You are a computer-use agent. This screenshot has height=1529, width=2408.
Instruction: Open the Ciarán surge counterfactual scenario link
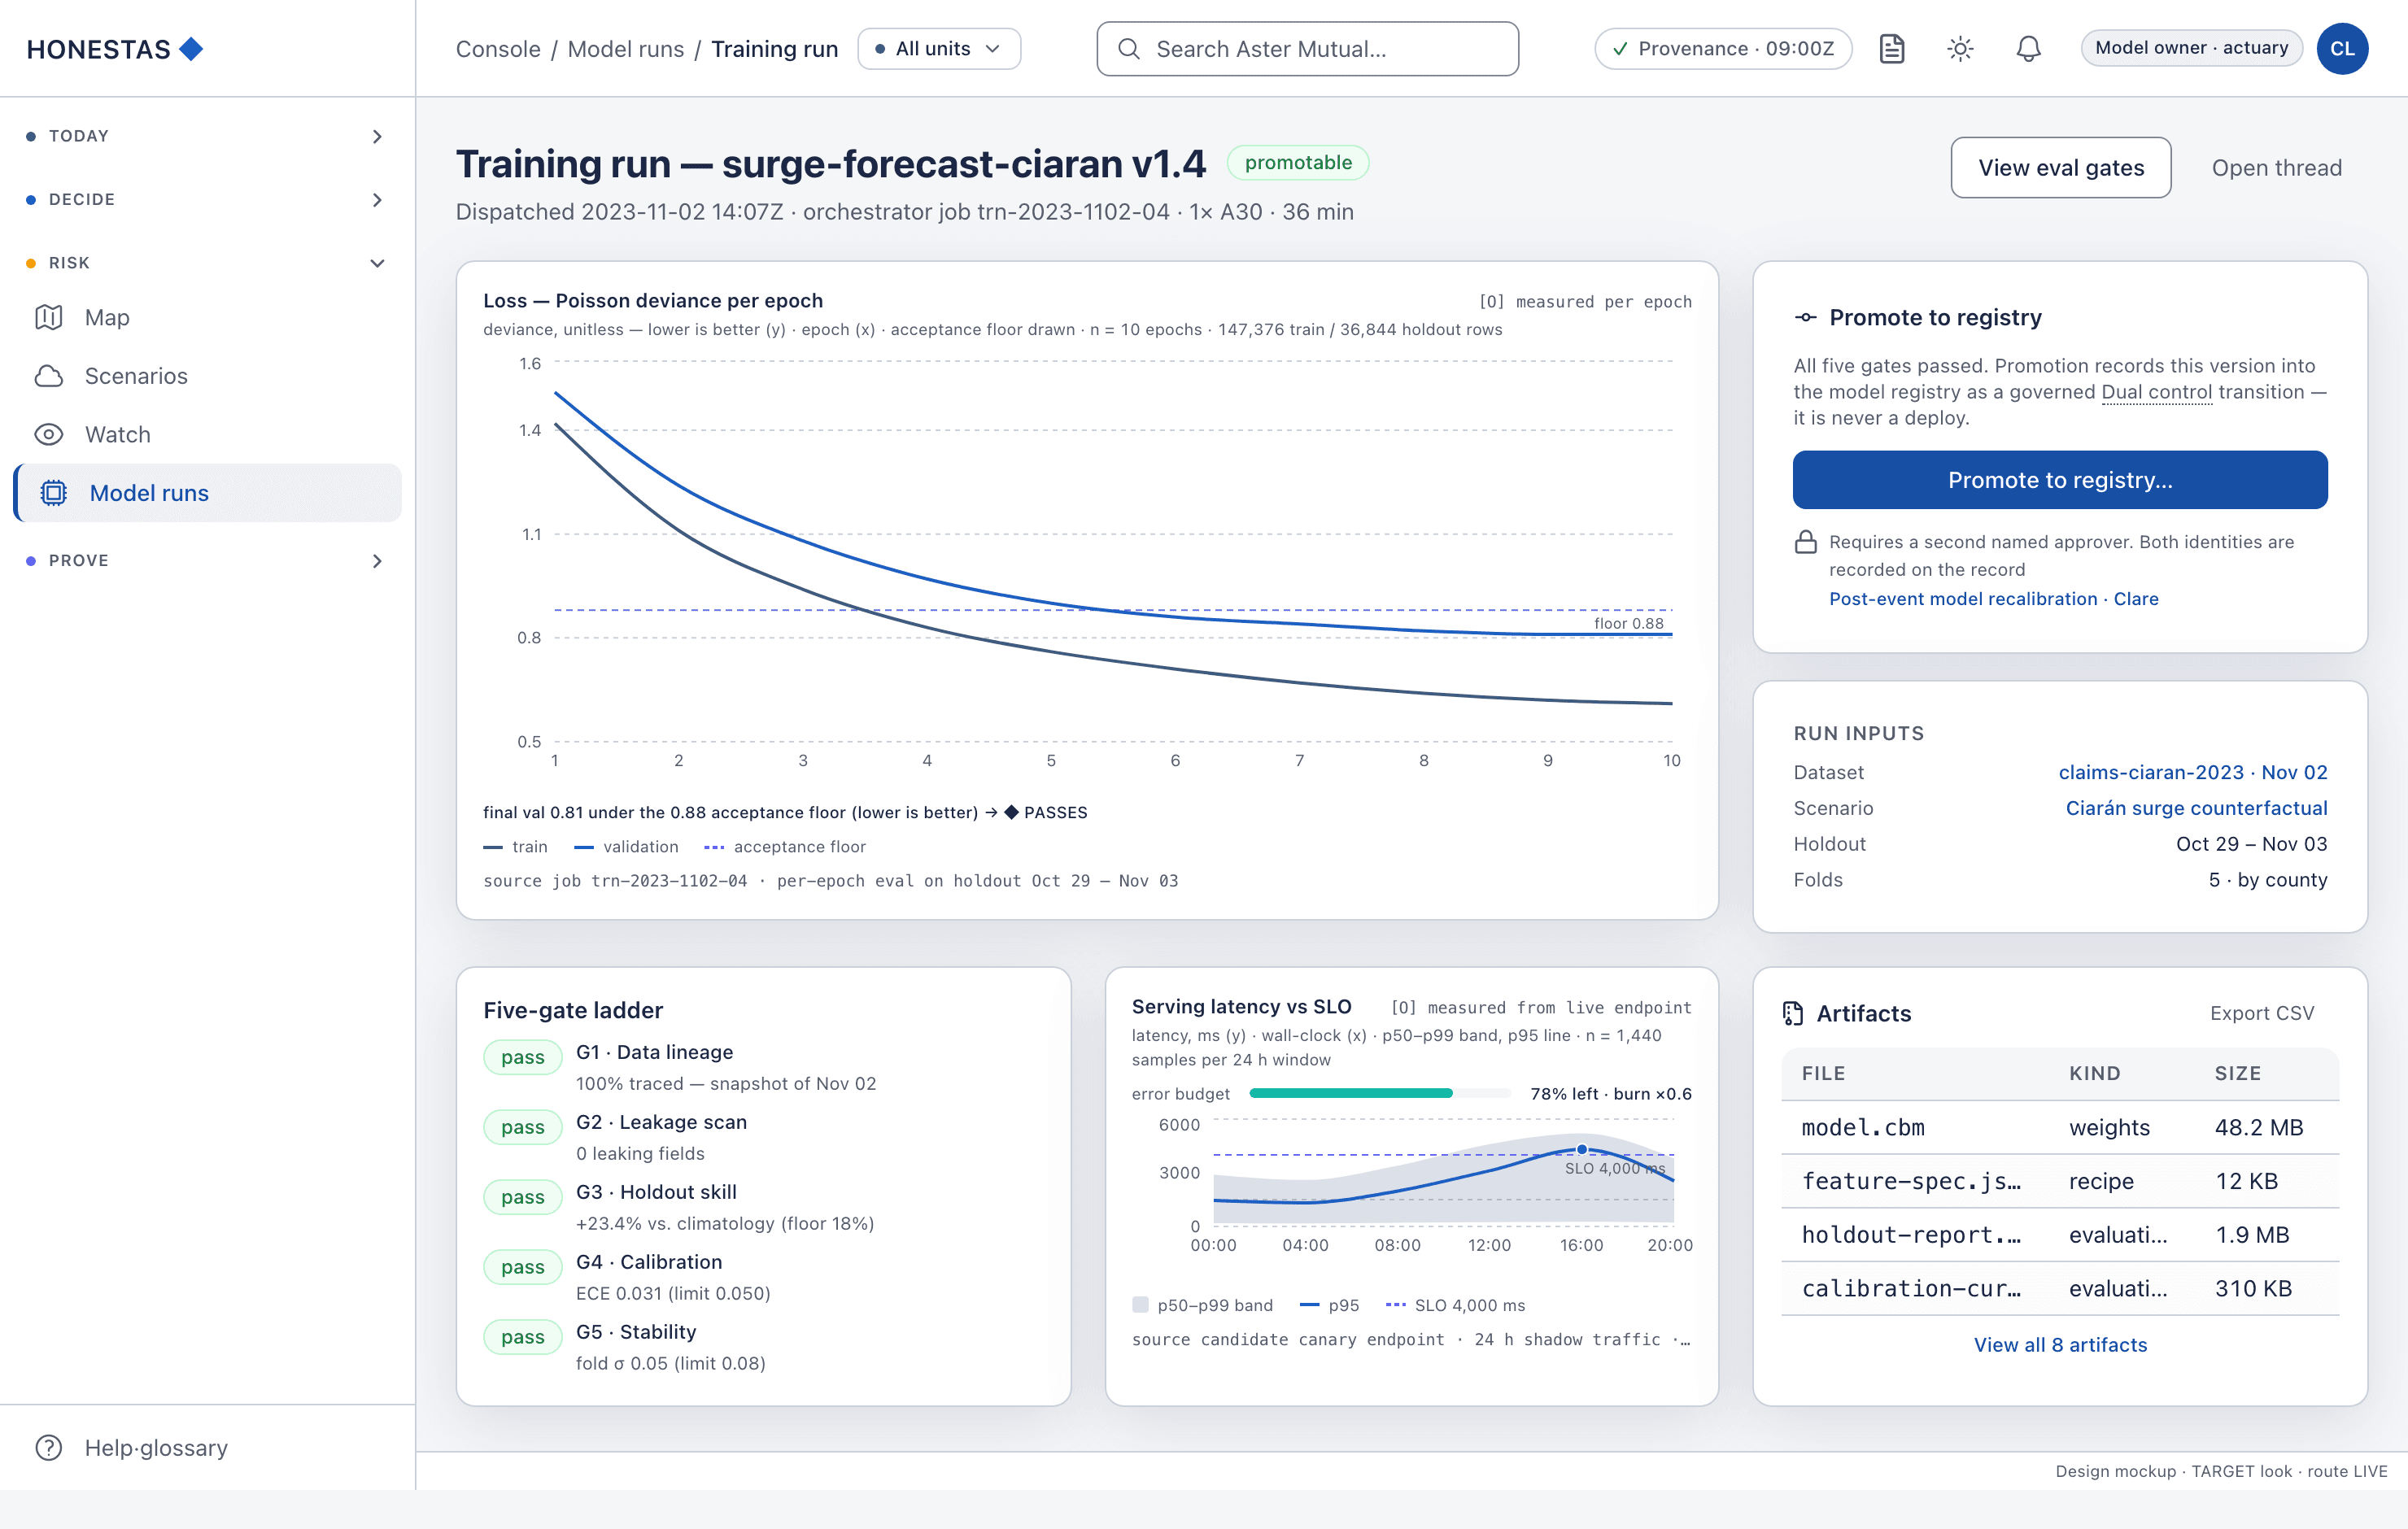2196,808
